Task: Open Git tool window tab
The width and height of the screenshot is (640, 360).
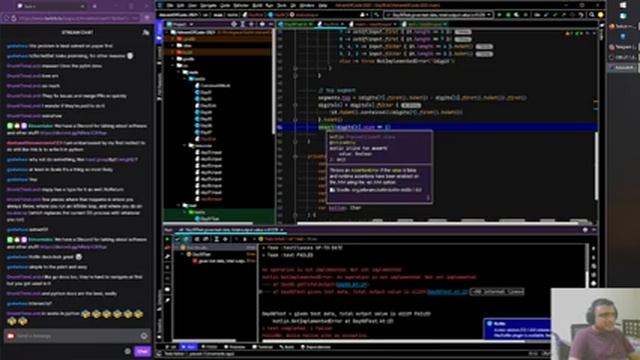Action: pos(172,347)
